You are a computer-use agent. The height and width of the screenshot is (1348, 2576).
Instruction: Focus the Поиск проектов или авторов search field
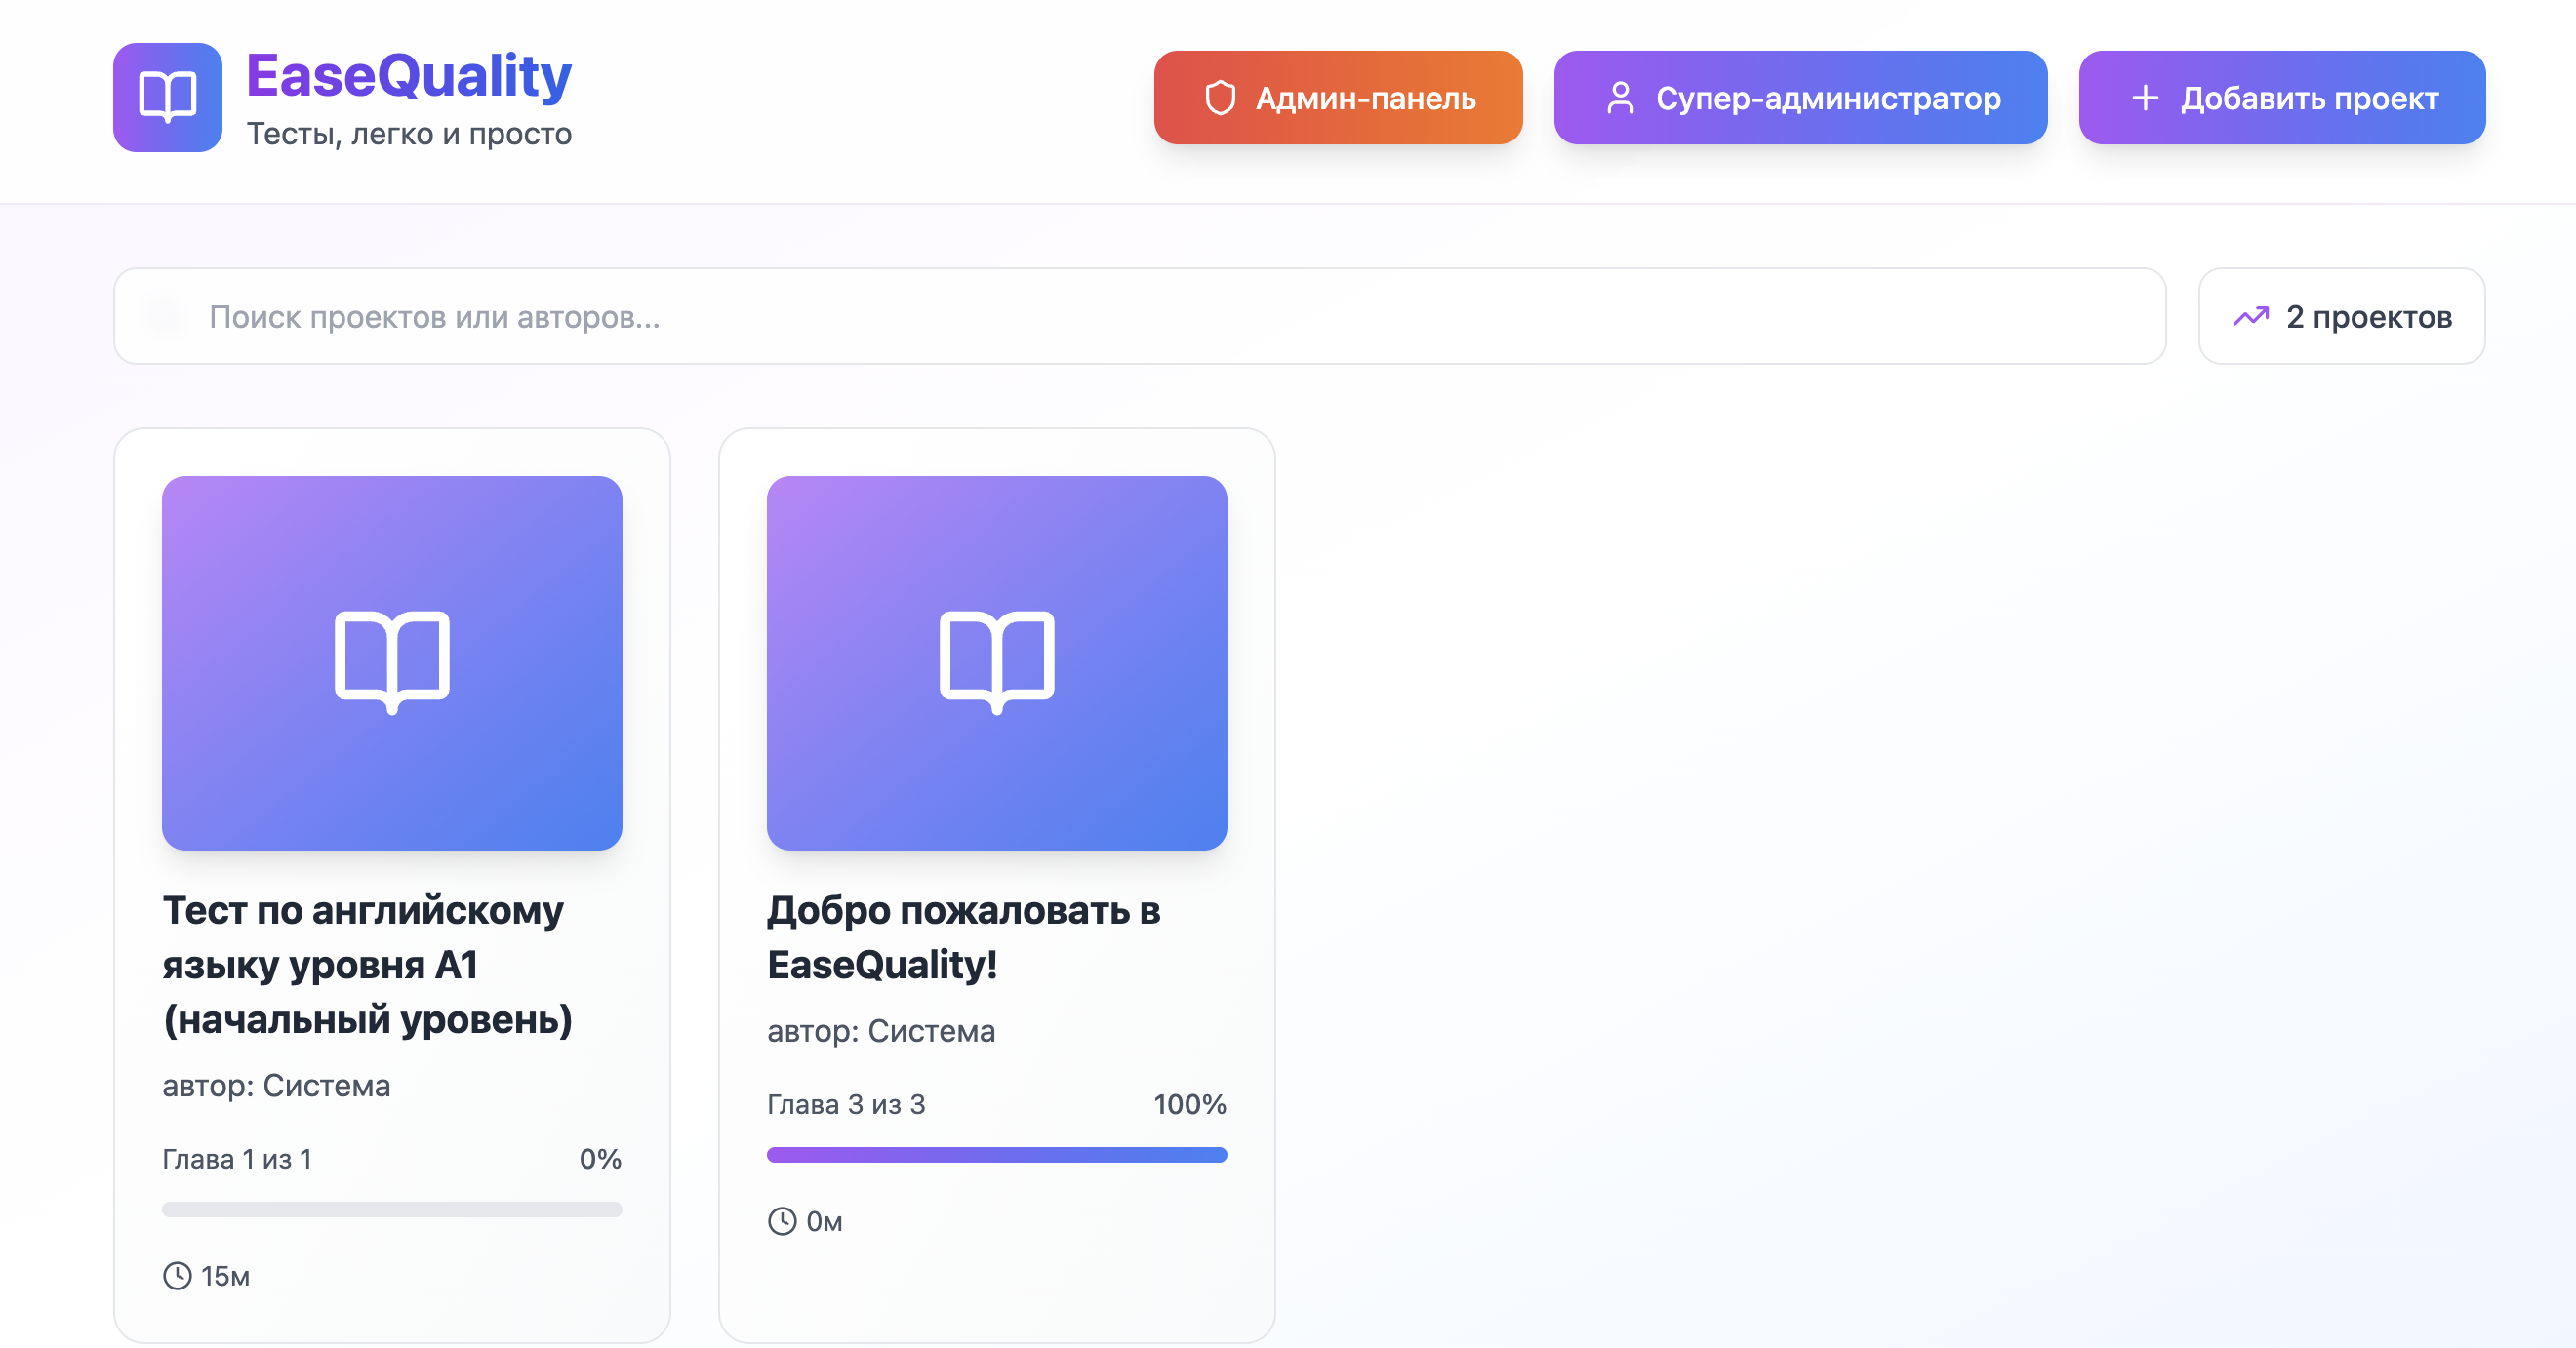click(1140, 317)
